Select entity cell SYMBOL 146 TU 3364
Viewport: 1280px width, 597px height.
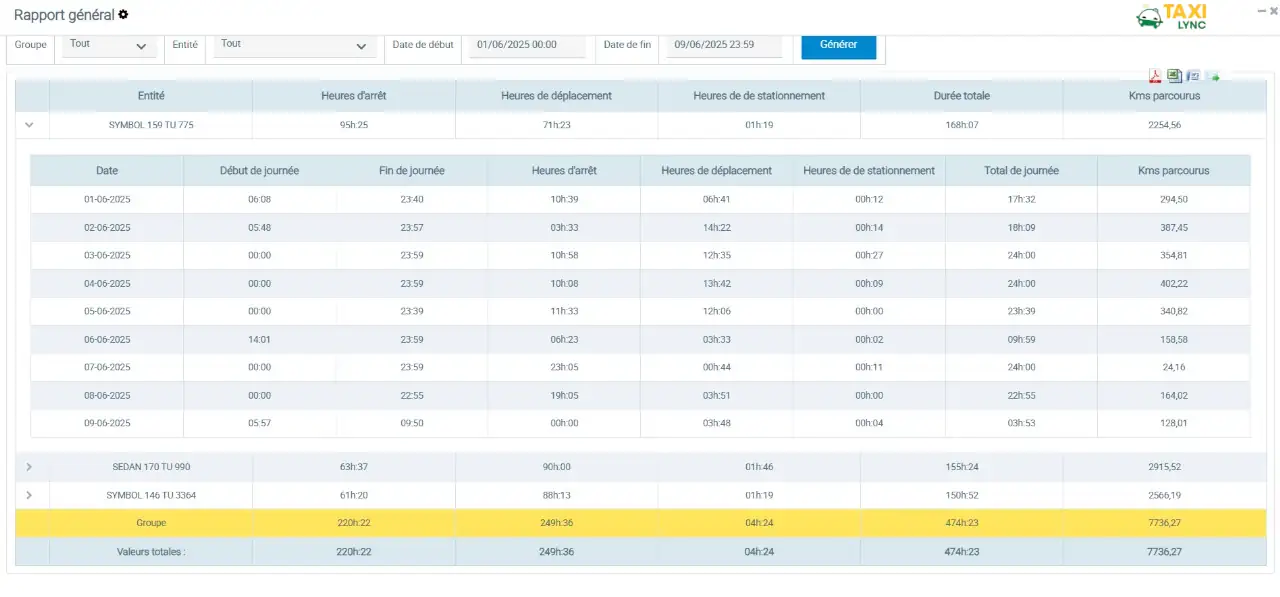click(x=151, y=495)
